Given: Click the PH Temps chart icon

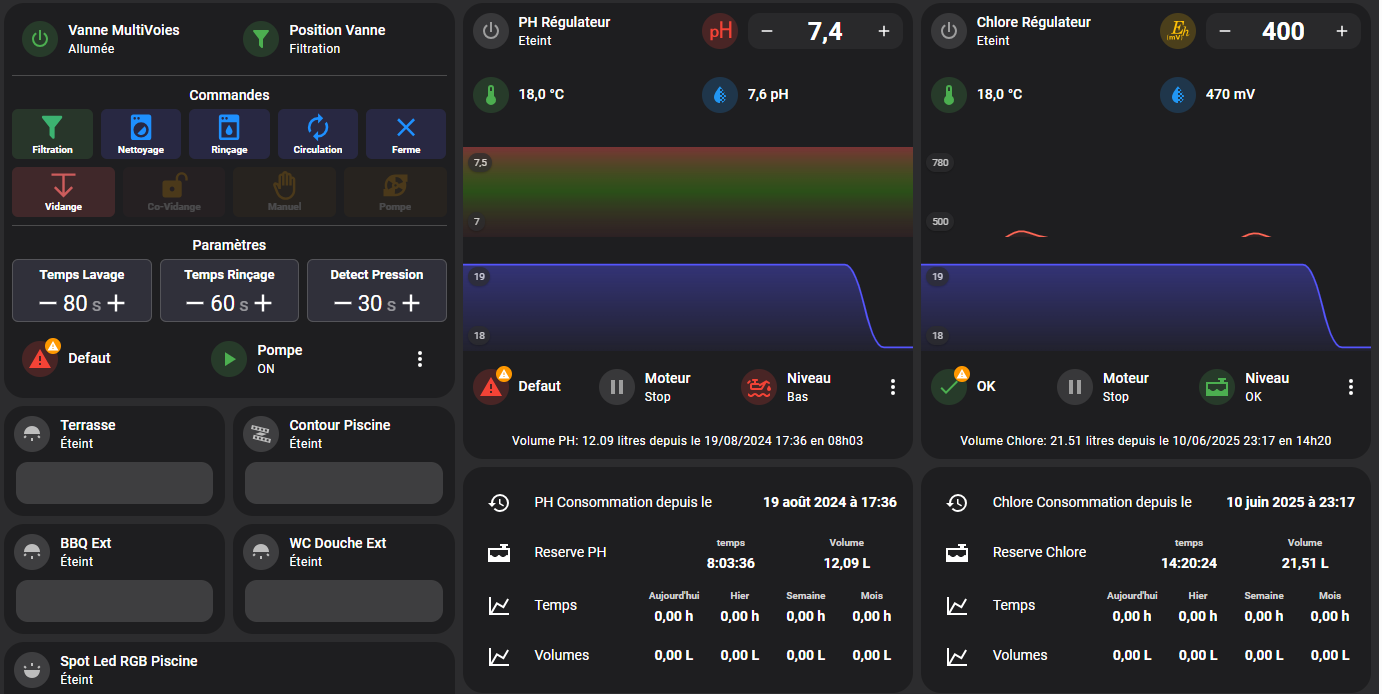Looking at the screenshot, I should tap(499, 606).
